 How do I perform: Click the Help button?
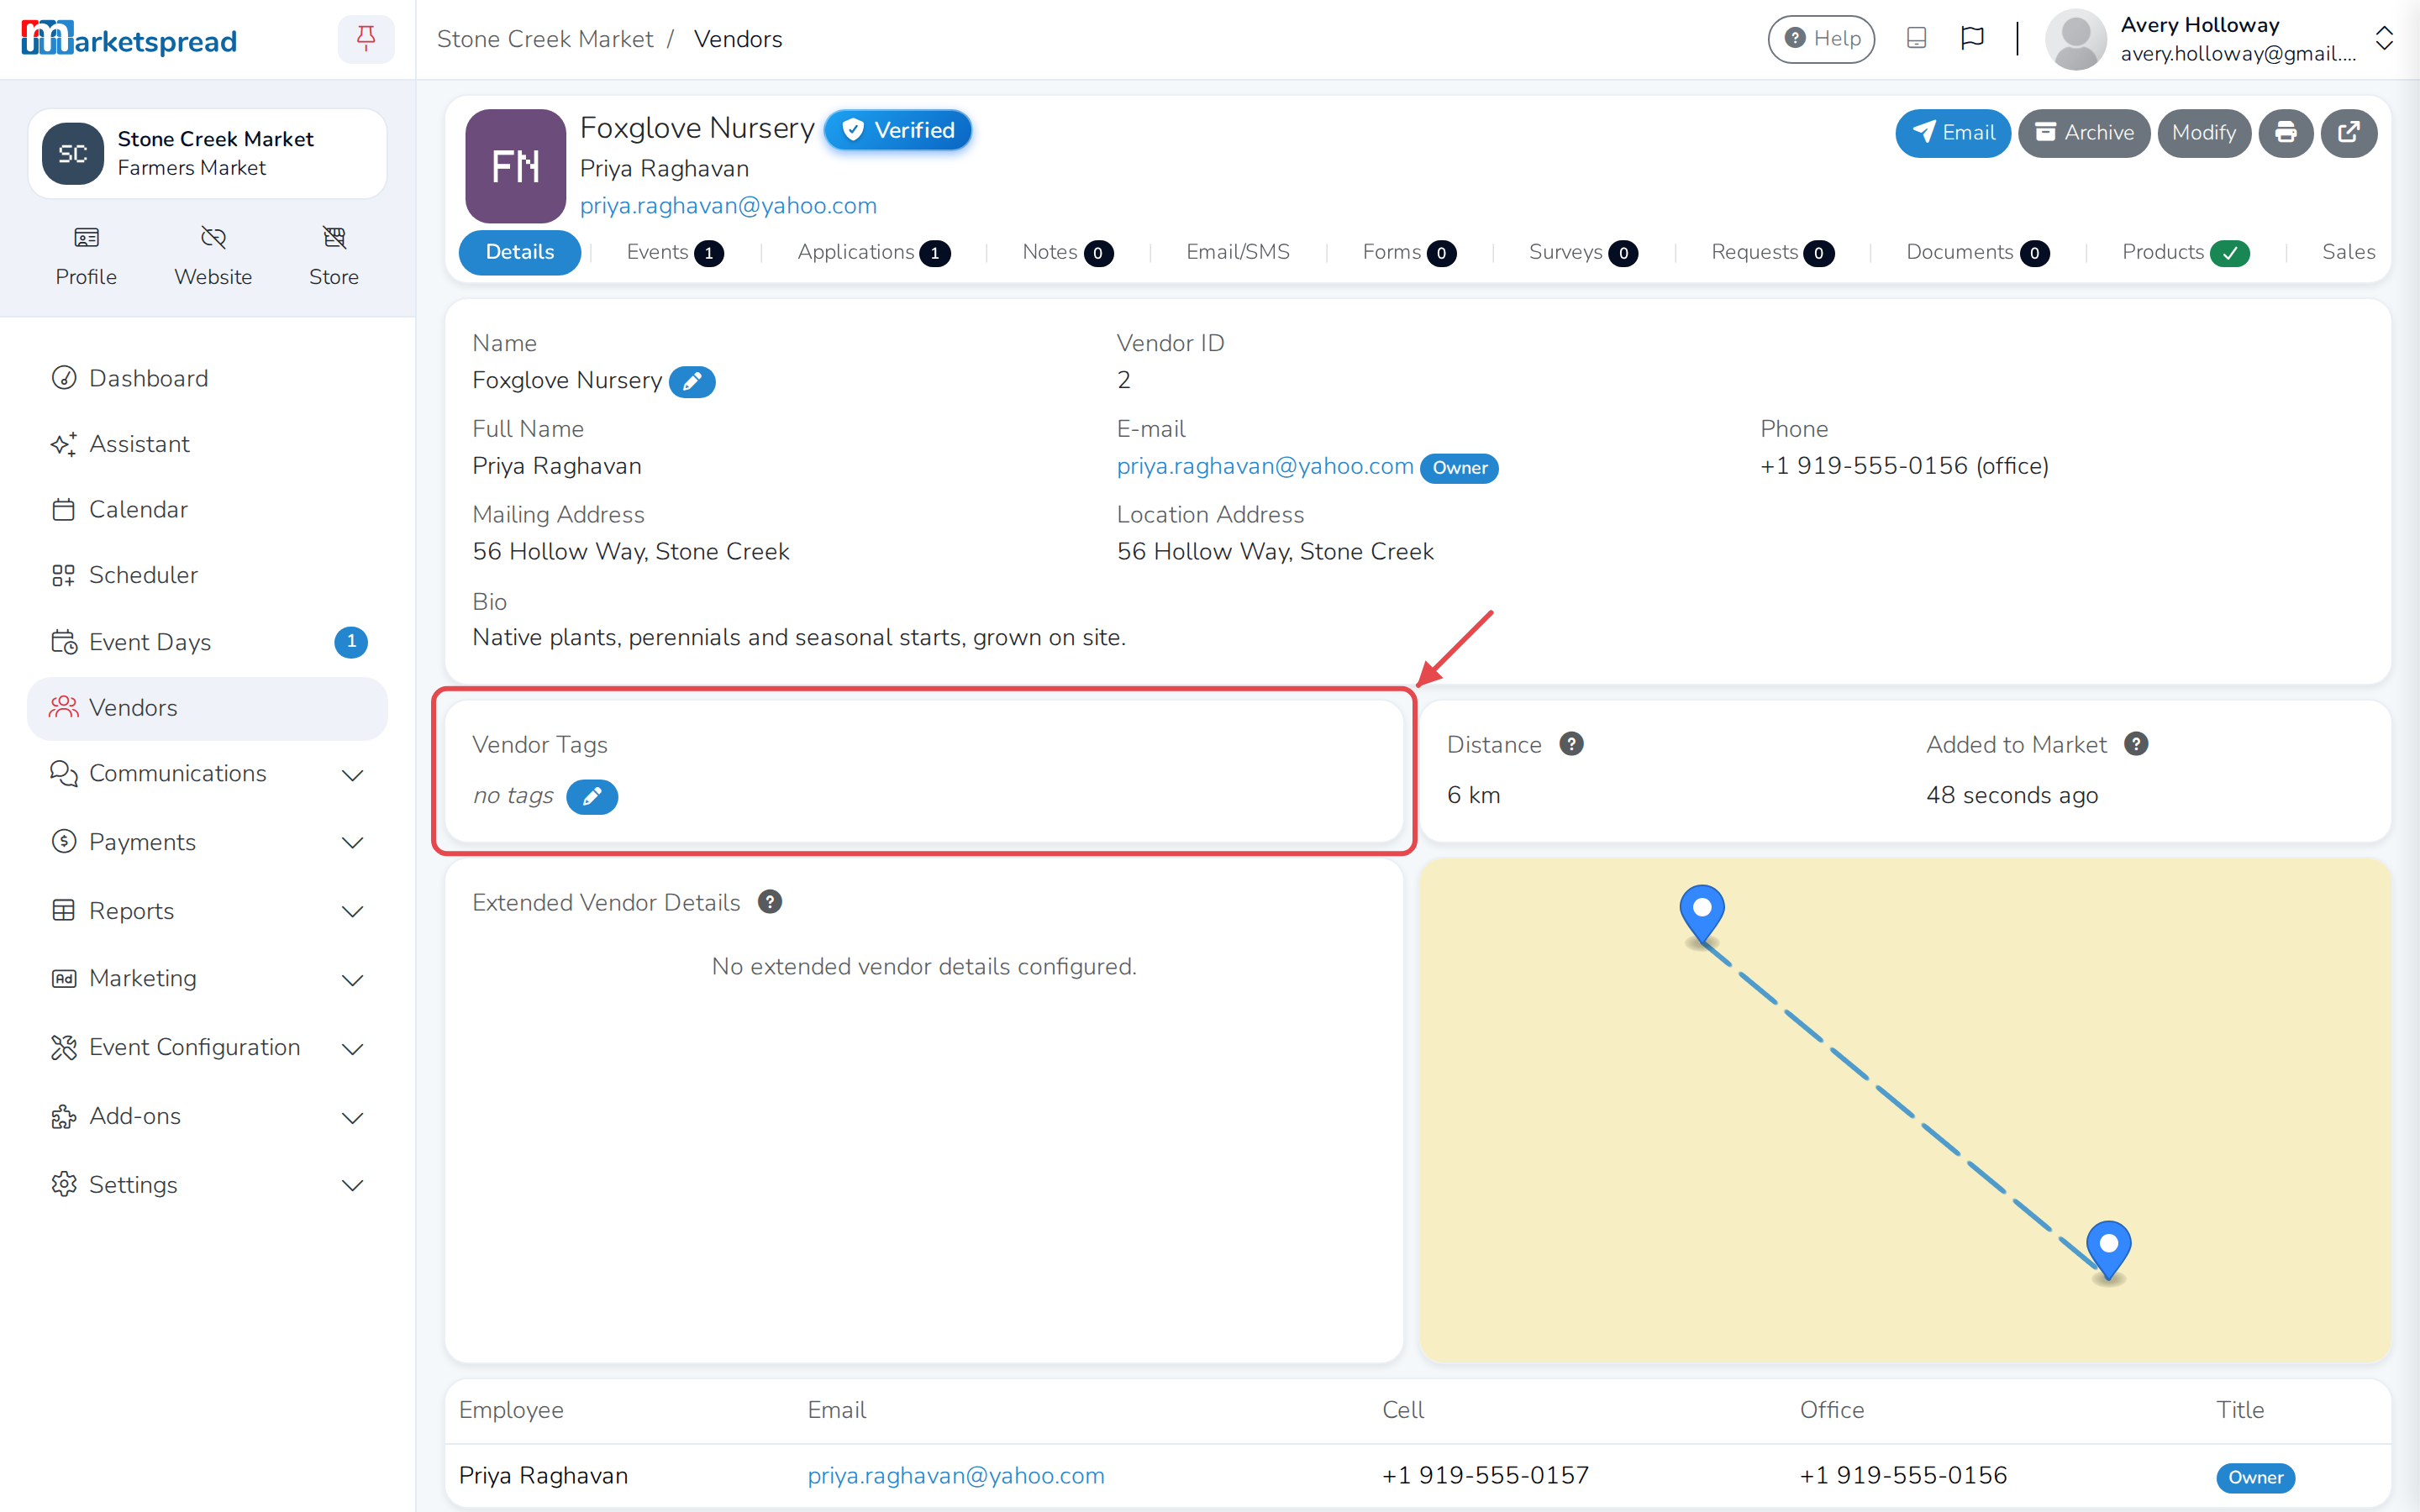coord(1821,38)
